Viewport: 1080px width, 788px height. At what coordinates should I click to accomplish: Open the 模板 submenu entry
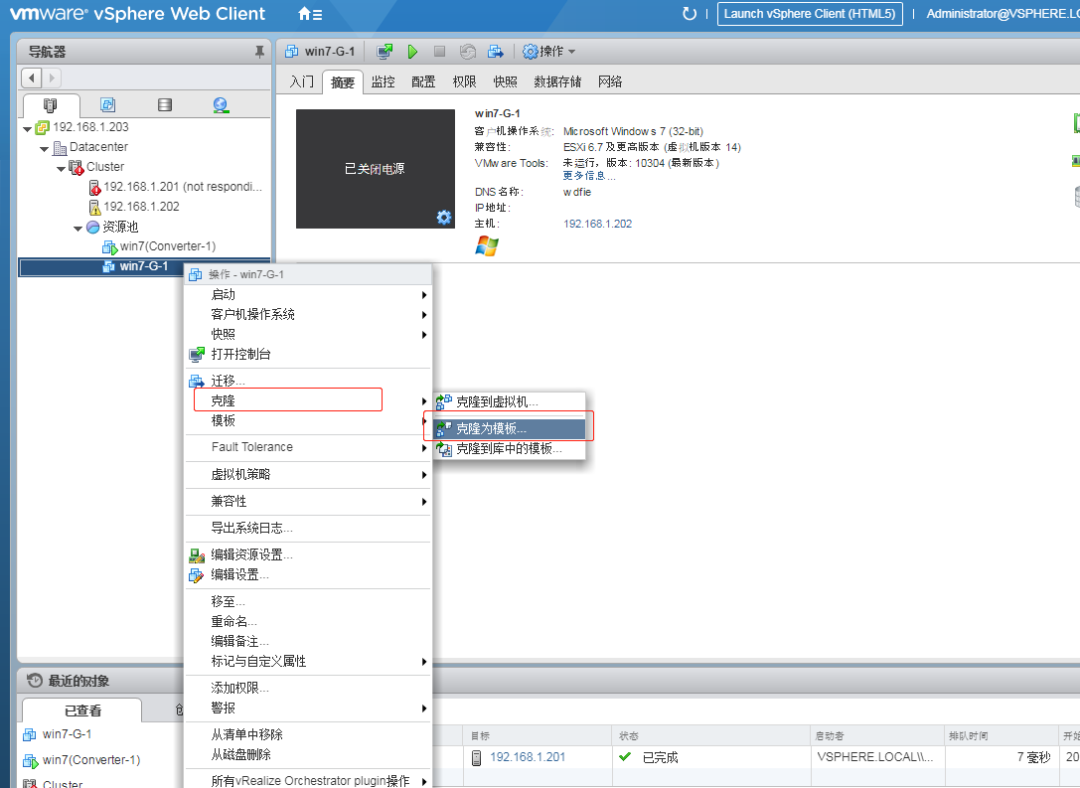[308, 421]
